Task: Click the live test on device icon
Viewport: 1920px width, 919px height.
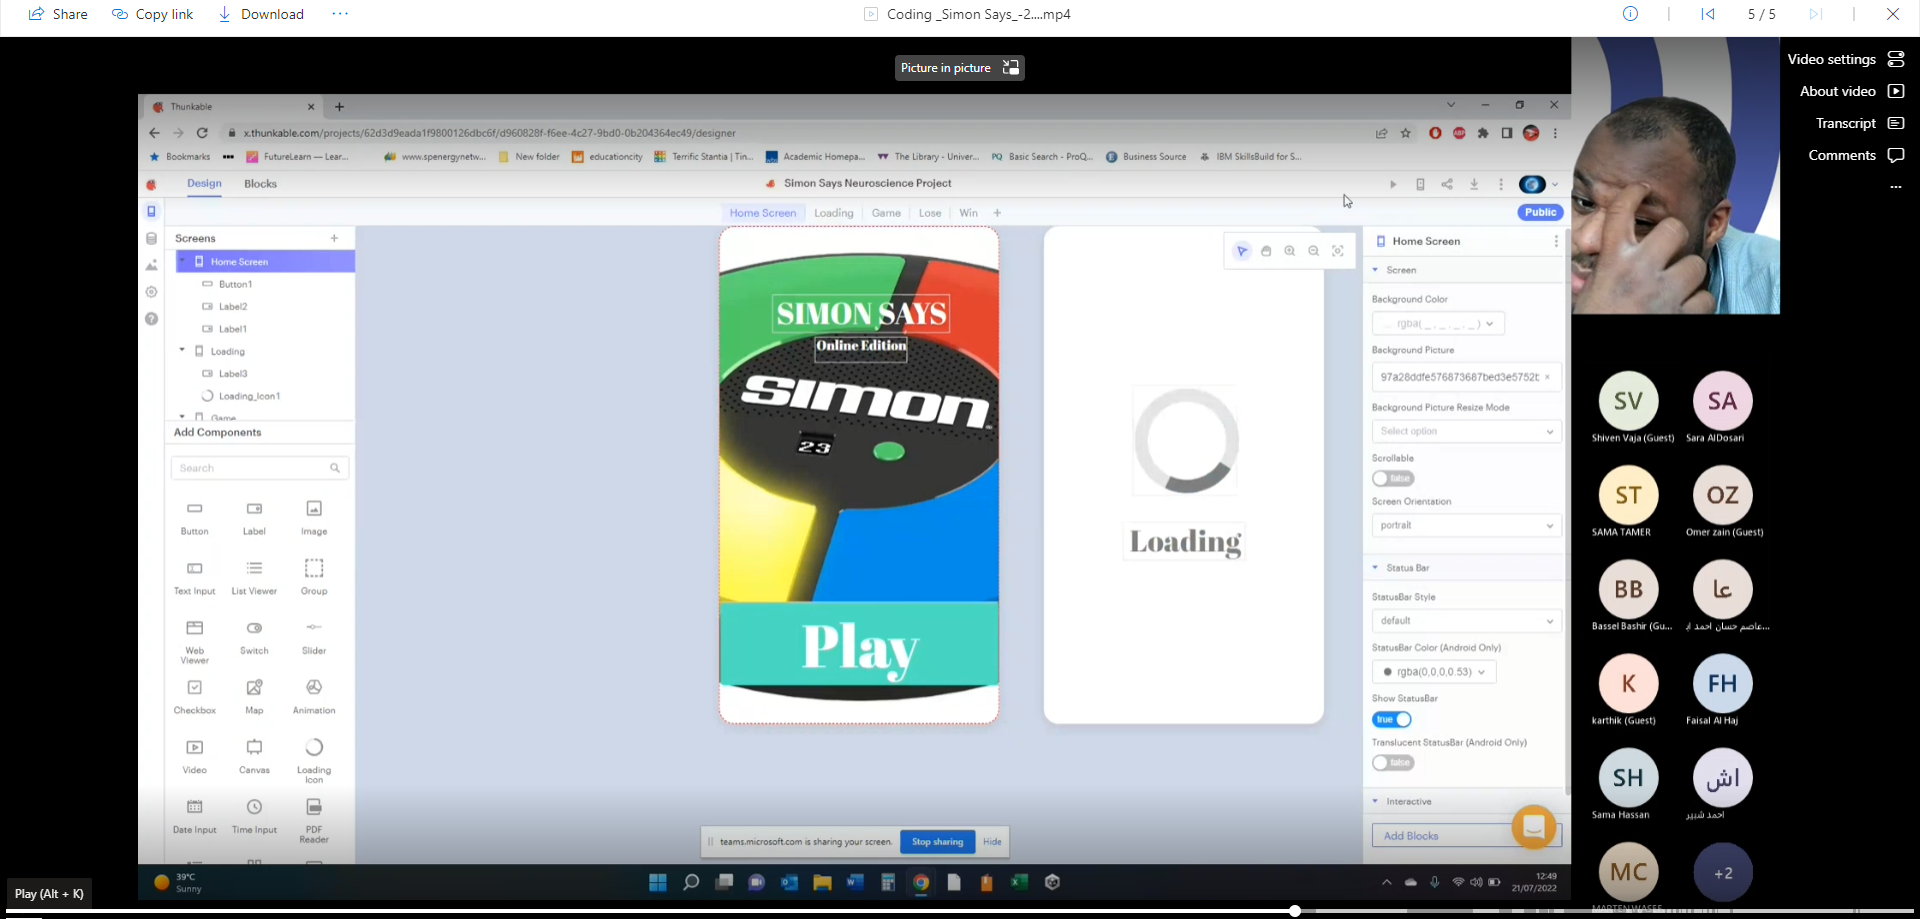Action: coord(1420,184)
